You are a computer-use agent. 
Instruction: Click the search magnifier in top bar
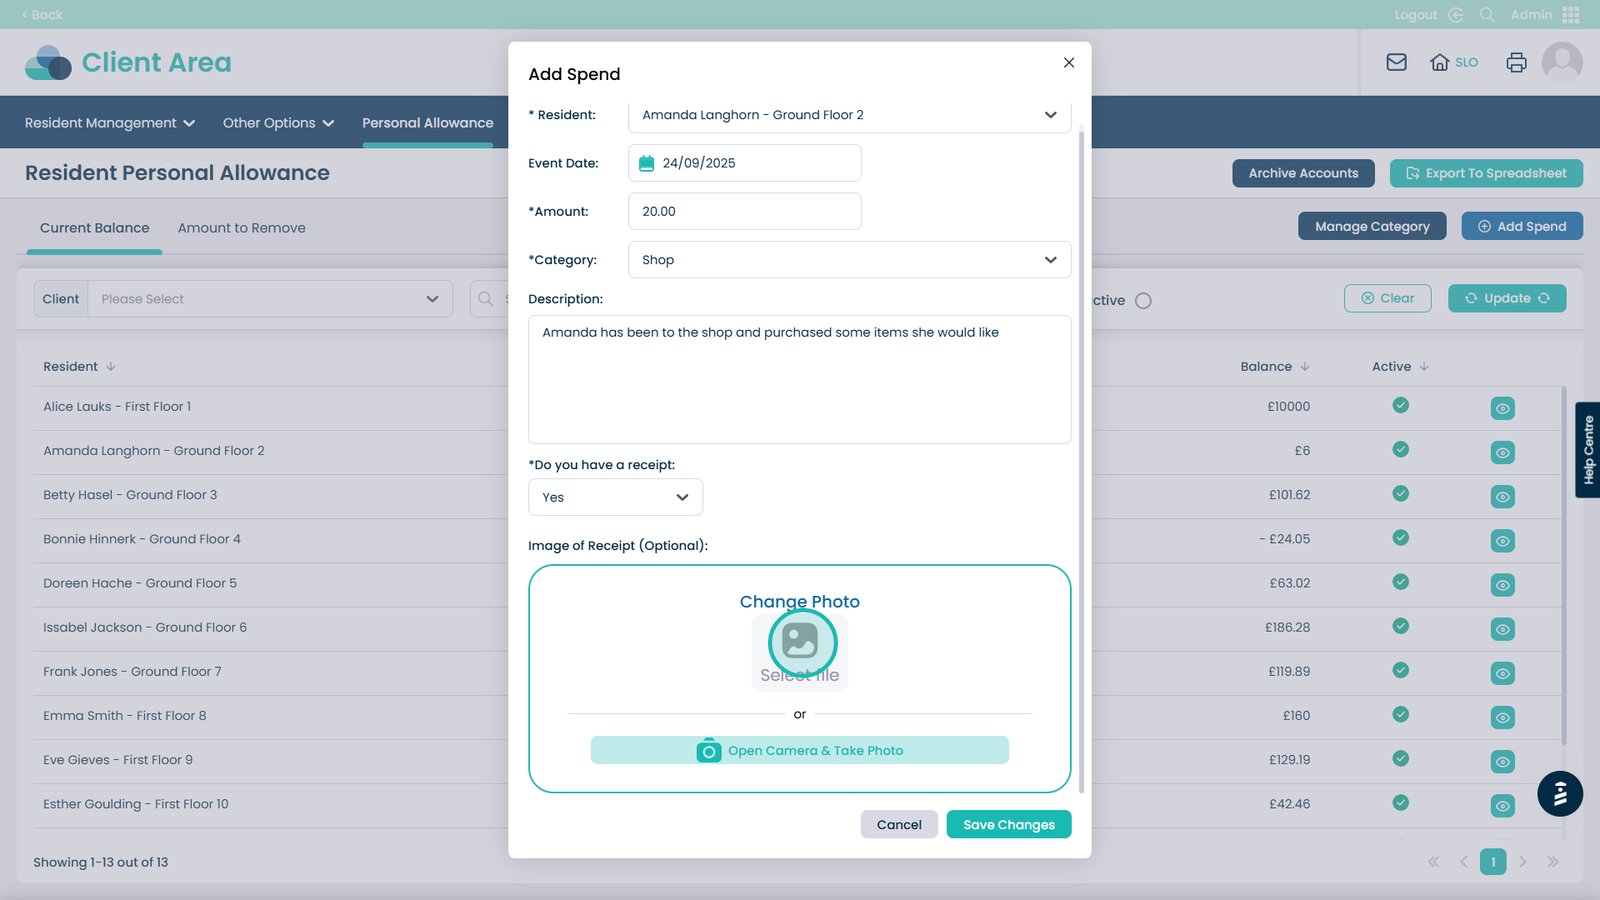coord(1487,15)
